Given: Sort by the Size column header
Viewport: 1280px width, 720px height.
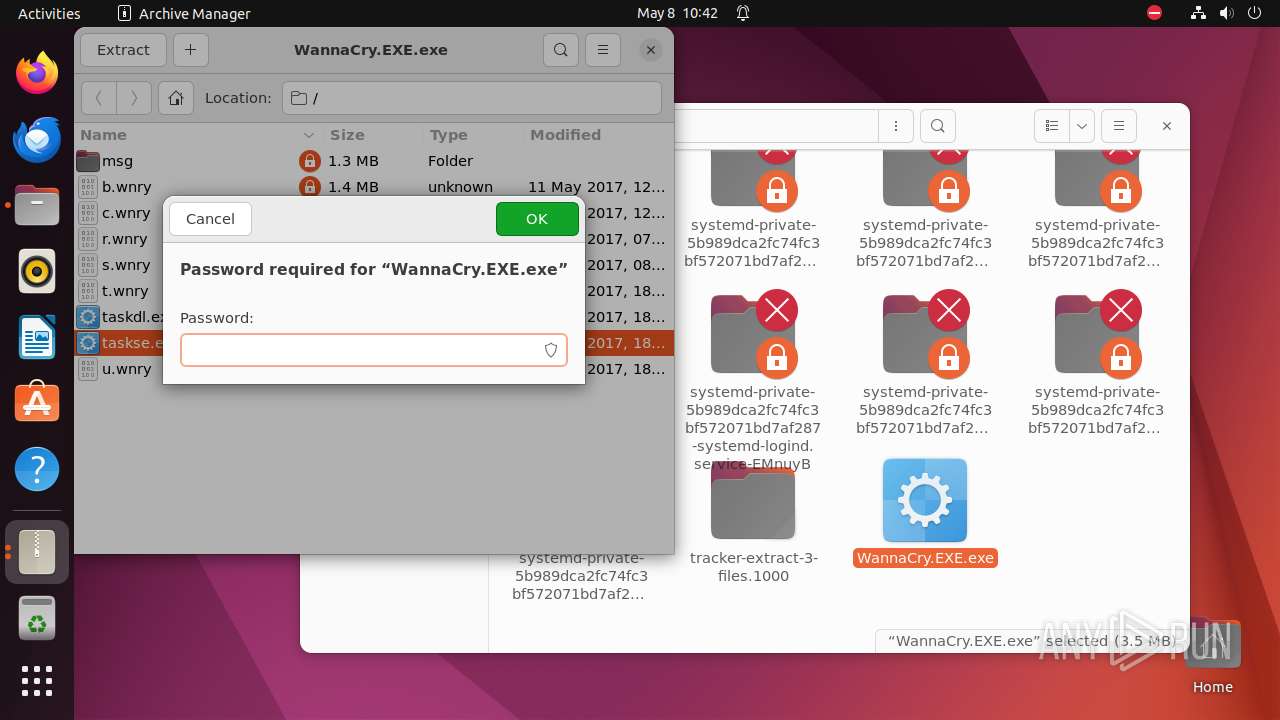Looking at the screenshot, I should (x=373, y=135).
